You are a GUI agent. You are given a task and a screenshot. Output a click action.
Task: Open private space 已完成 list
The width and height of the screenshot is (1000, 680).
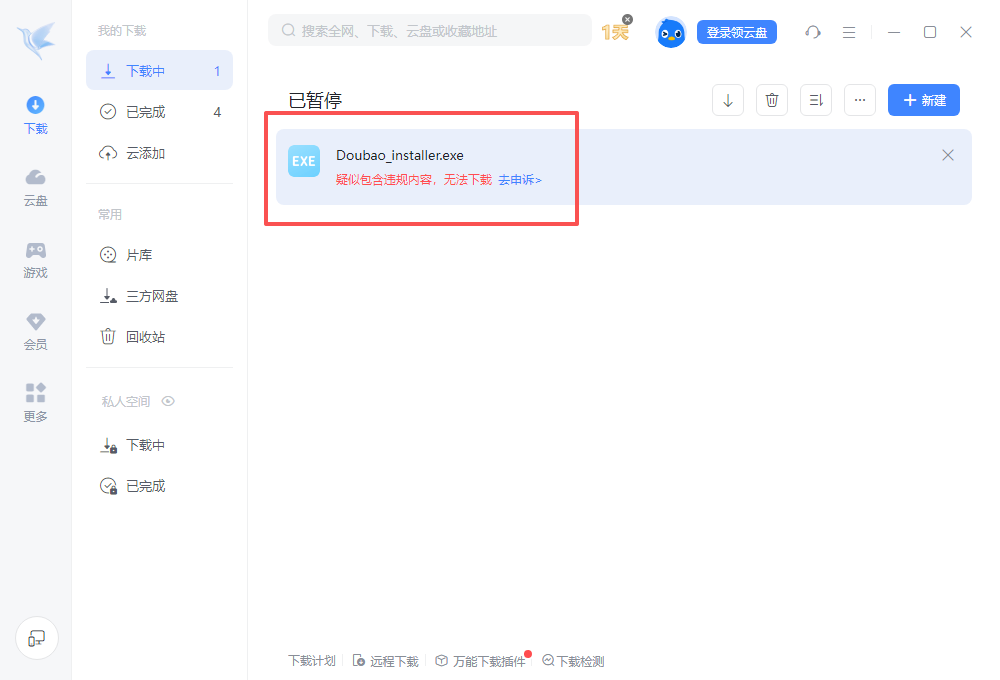point(159,486)
